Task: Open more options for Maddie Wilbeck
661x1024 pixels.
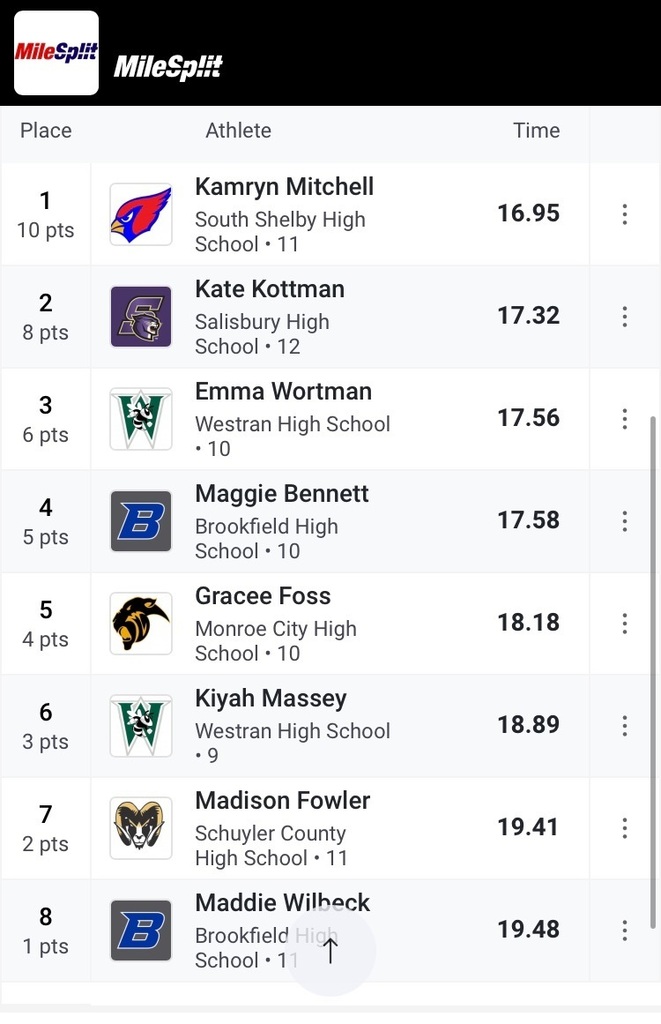Action: point(624,931)
